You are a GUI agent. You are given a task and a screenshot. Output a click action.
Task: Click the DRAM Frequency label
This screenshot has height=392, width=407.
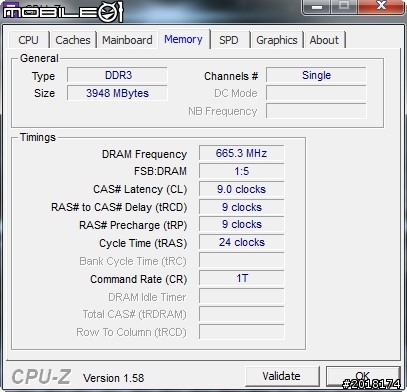144,154
